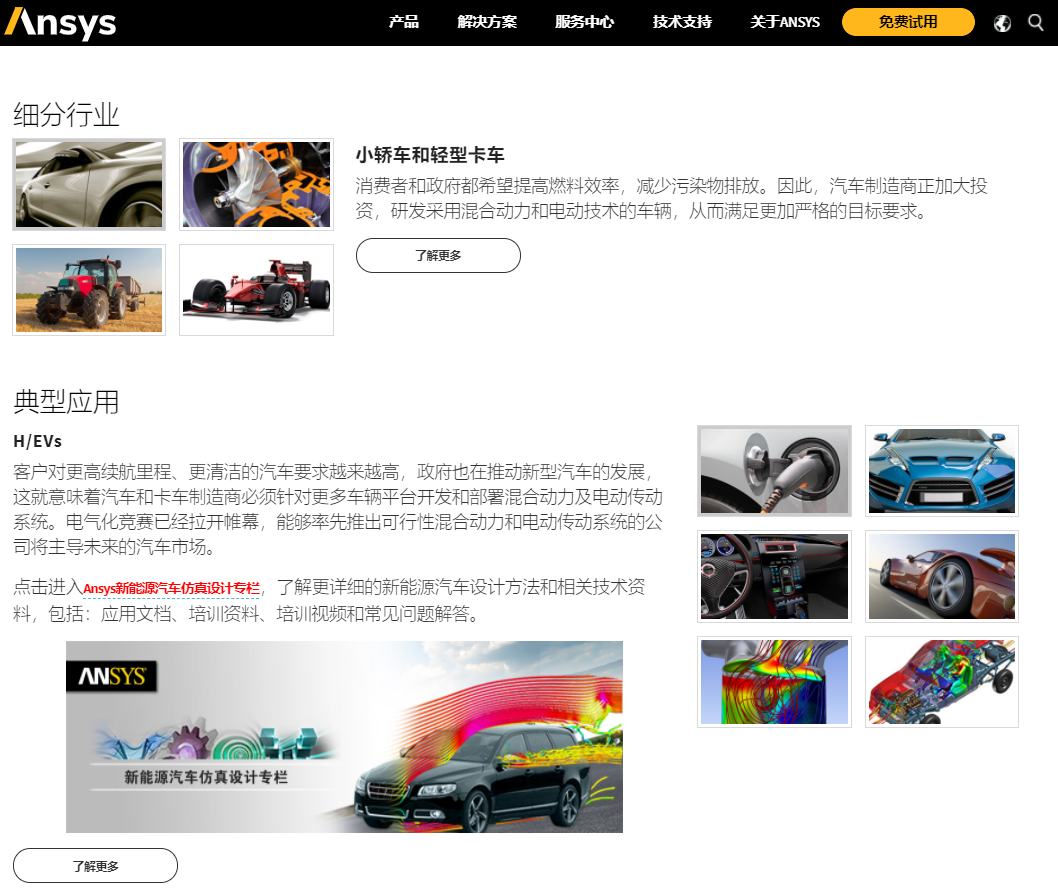Open the 服务中心 menu

[584, 22]
